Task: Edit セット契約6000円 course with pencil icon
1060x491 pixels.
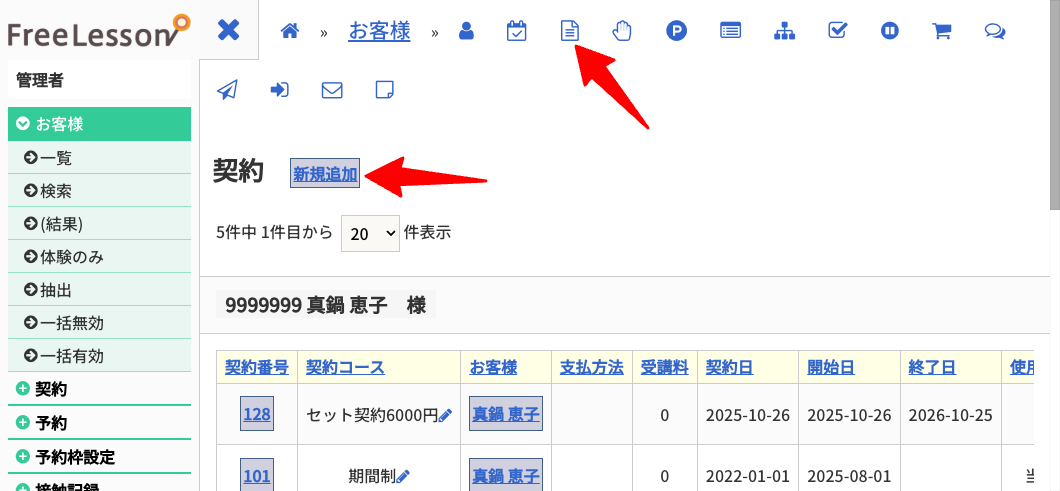Action: pyautogui.click(x=446, y=415)
